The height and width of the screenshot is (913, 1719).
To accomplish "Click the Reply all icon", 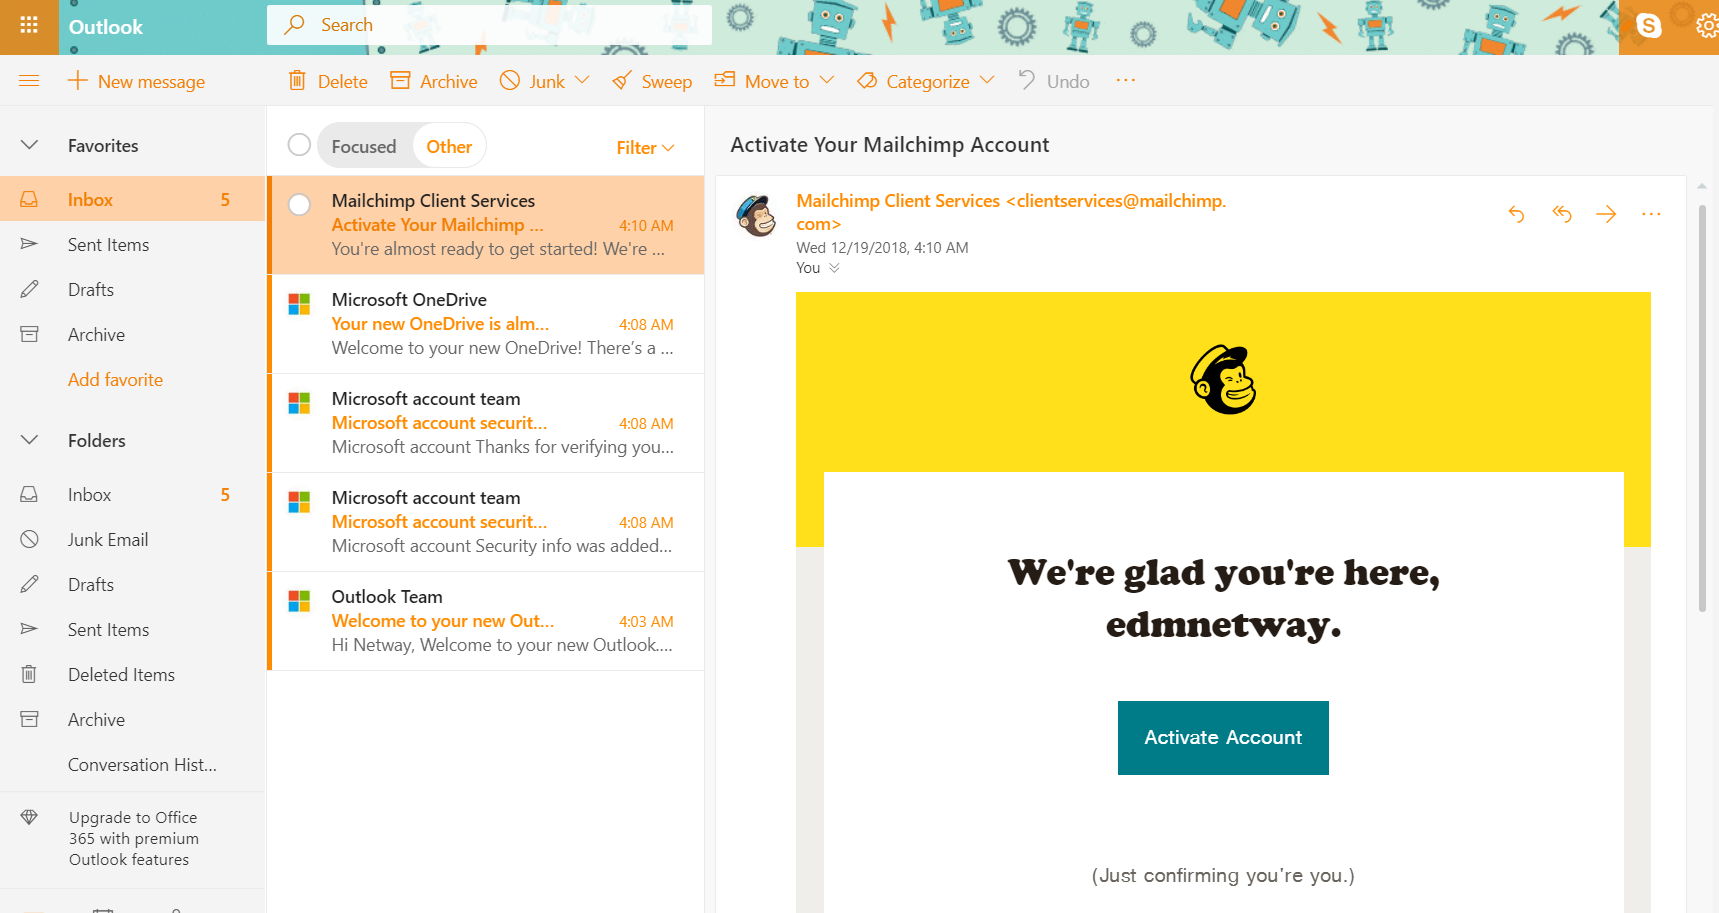I will [1561, 214].
